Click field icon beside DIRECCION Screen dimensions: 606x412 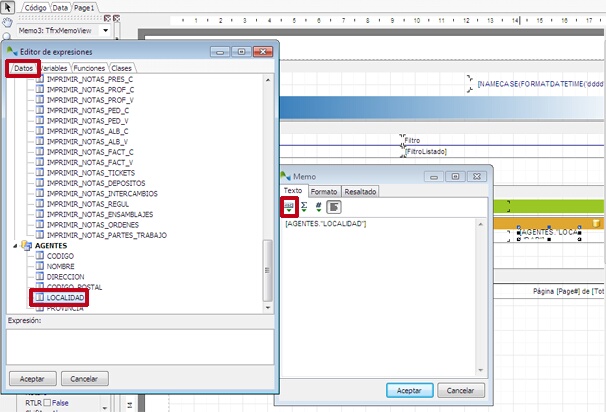pyautogui.click(x=39, y=276)
